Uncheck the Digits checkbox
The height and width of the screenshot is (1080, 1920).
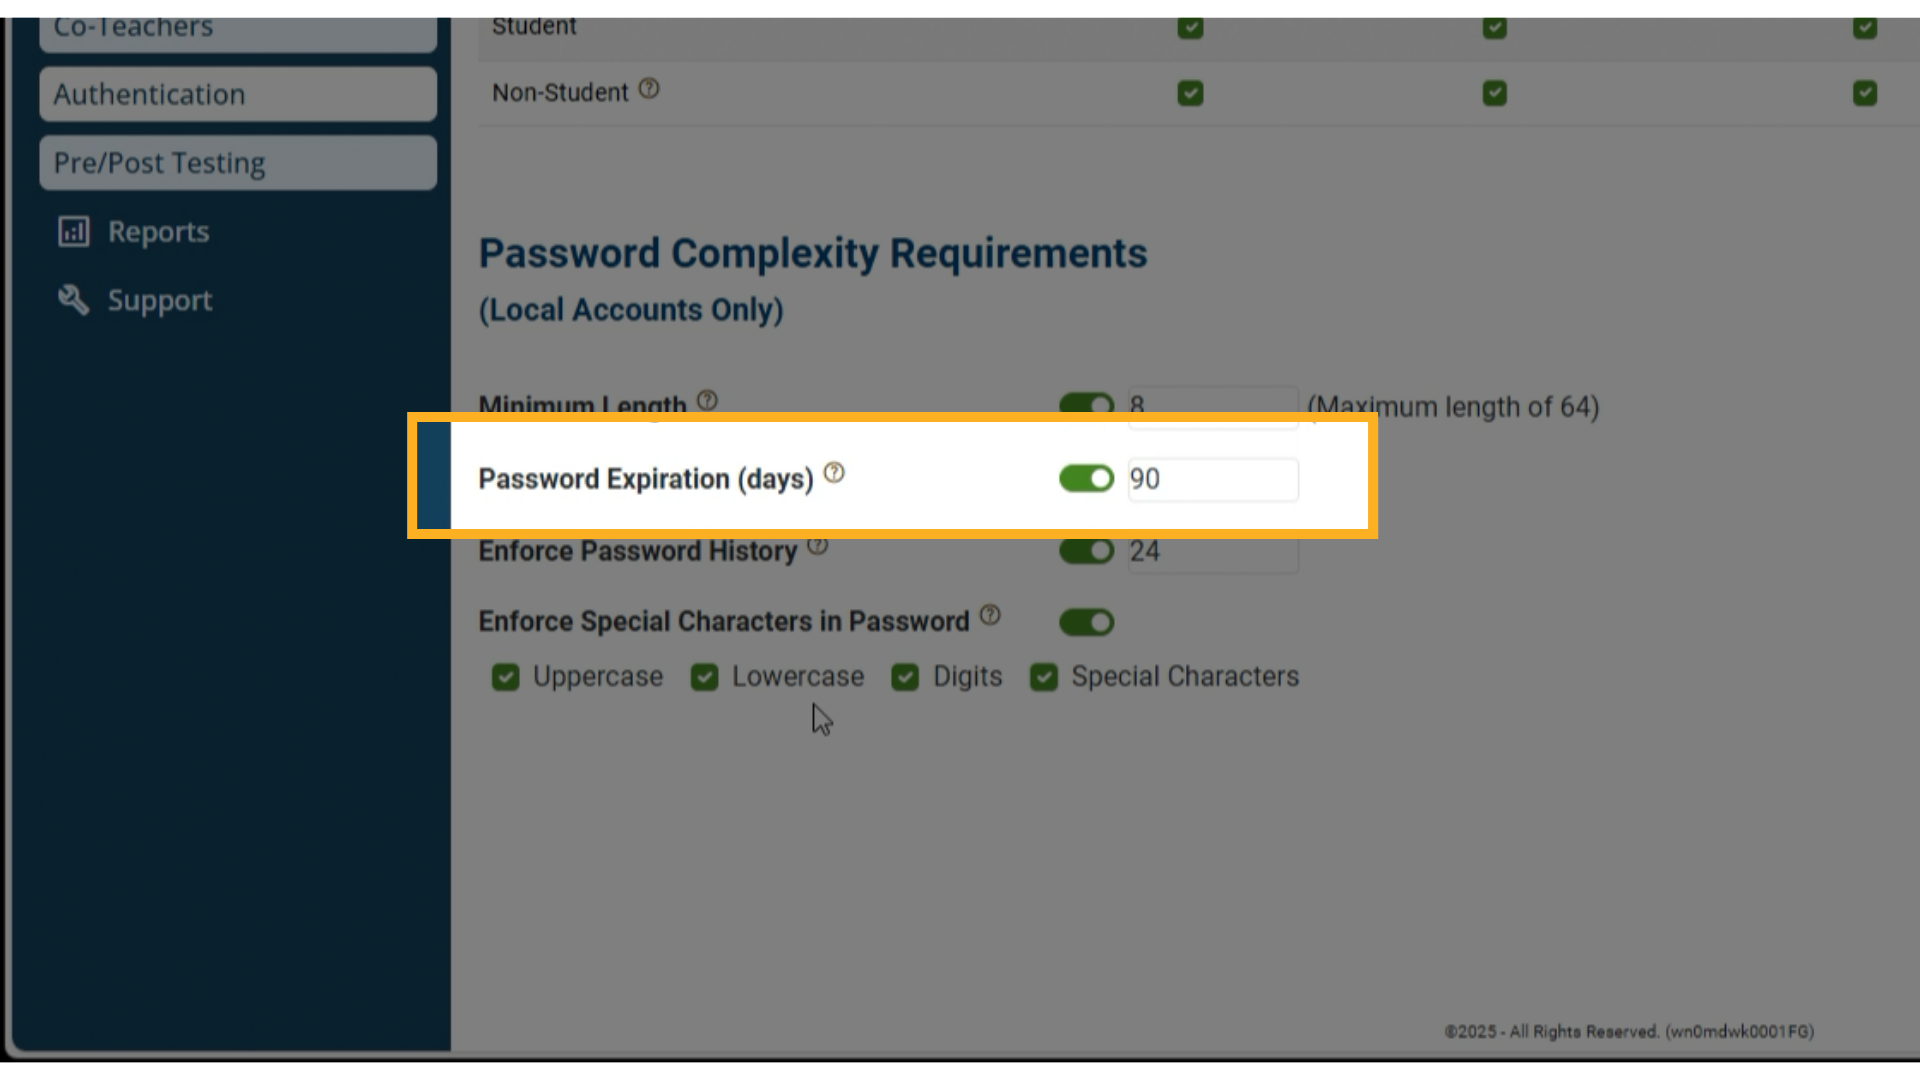point(905,677)
